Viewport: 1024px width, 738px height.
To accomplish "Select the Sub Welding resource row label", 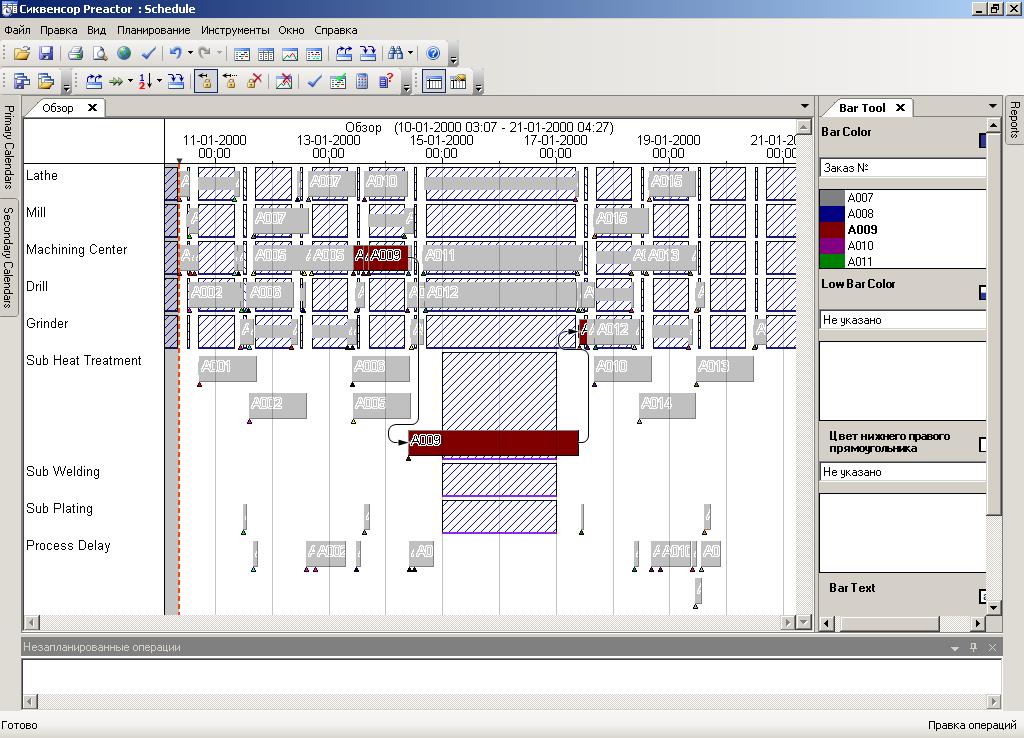I will (x=63, y=472).
